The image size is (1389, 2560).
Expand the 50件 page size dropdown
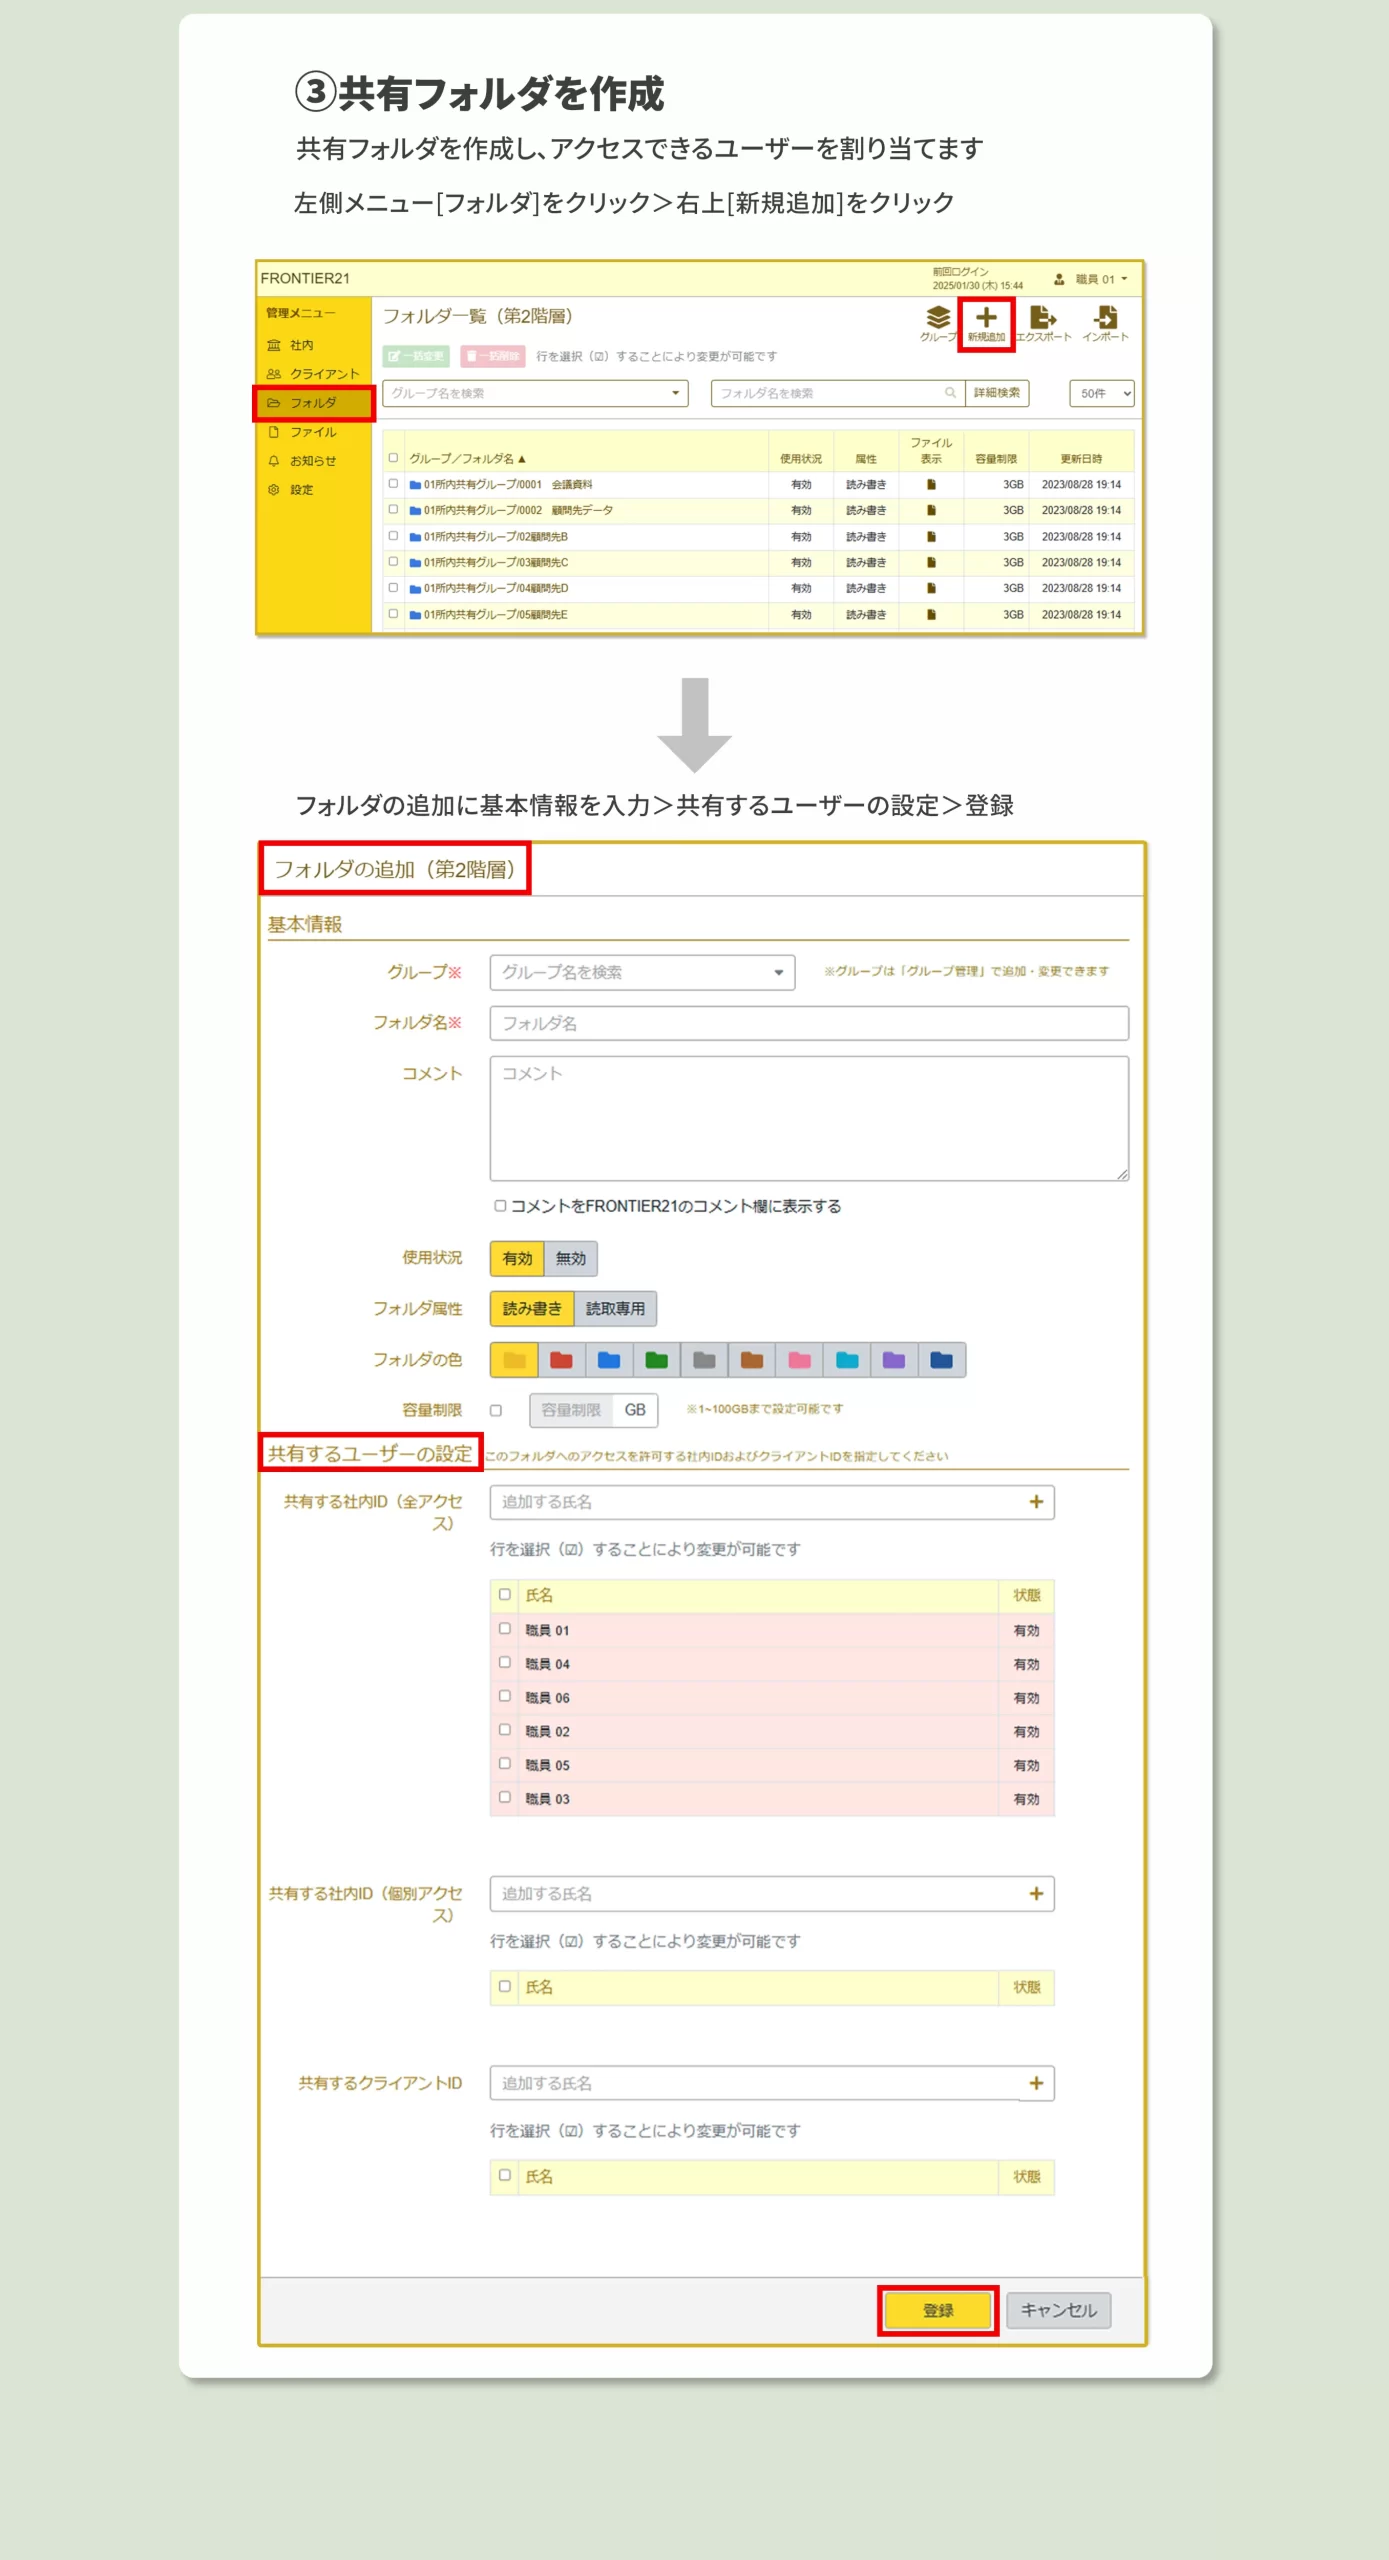1101,393
